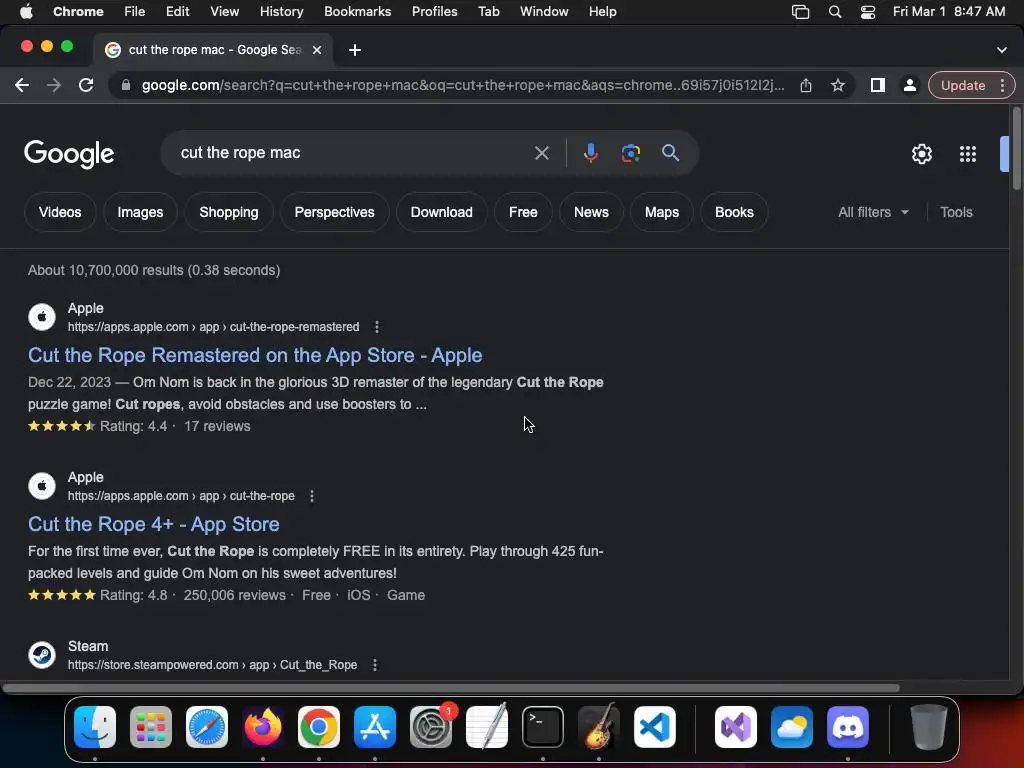Viewport: 1024px width, 768px height.
Task: Select the Perspectives filter
Action: point(334,212)
